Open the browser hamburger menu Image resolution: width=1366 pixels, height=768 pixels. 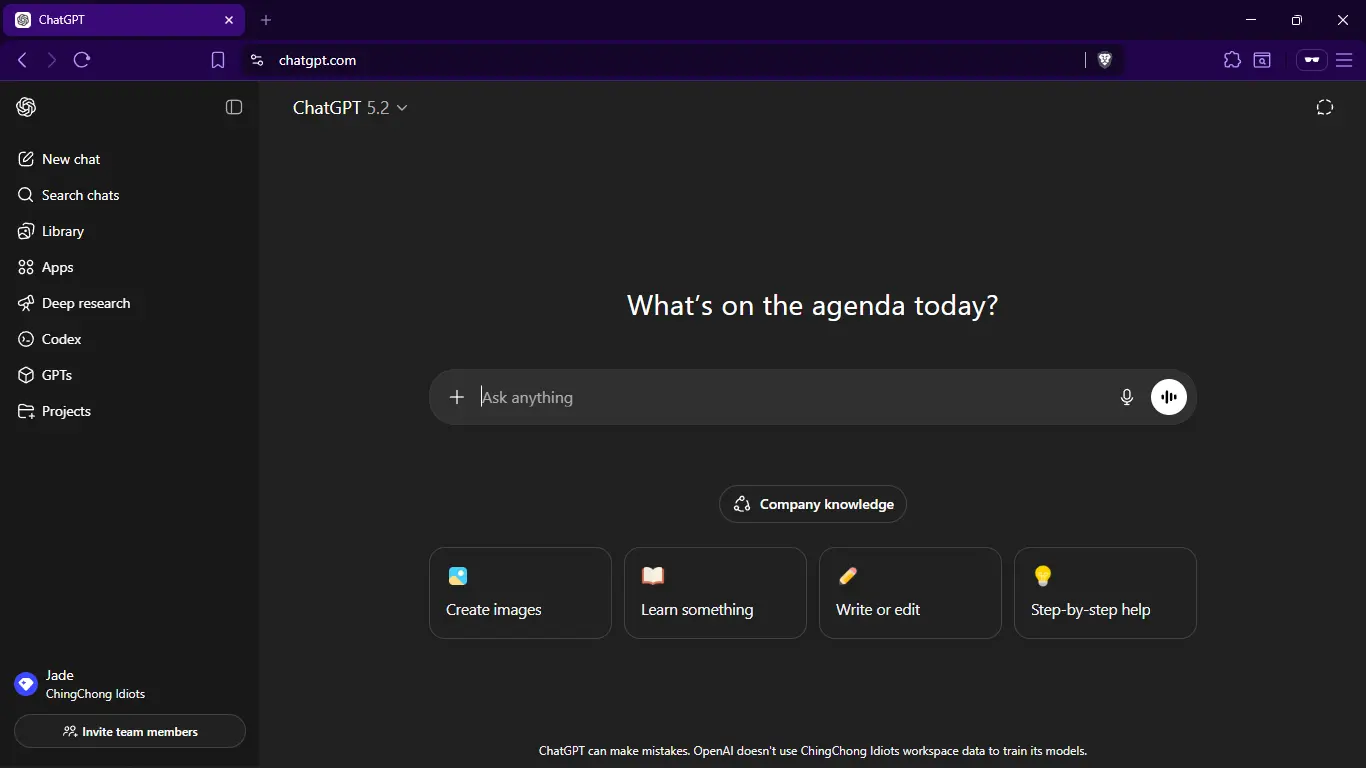(x=1344, y=60)
